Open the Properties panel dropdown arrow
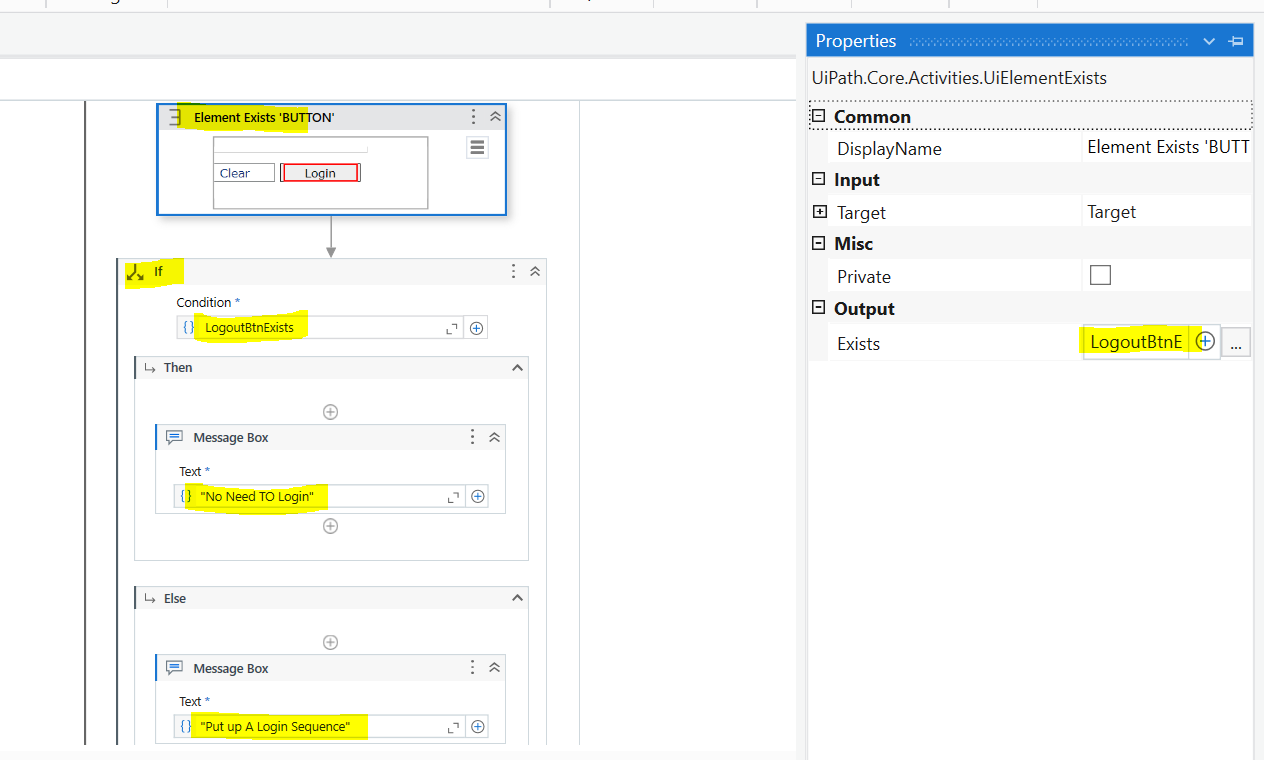The width and height of the screenshot is (1264, 760). pos(1209,41)
